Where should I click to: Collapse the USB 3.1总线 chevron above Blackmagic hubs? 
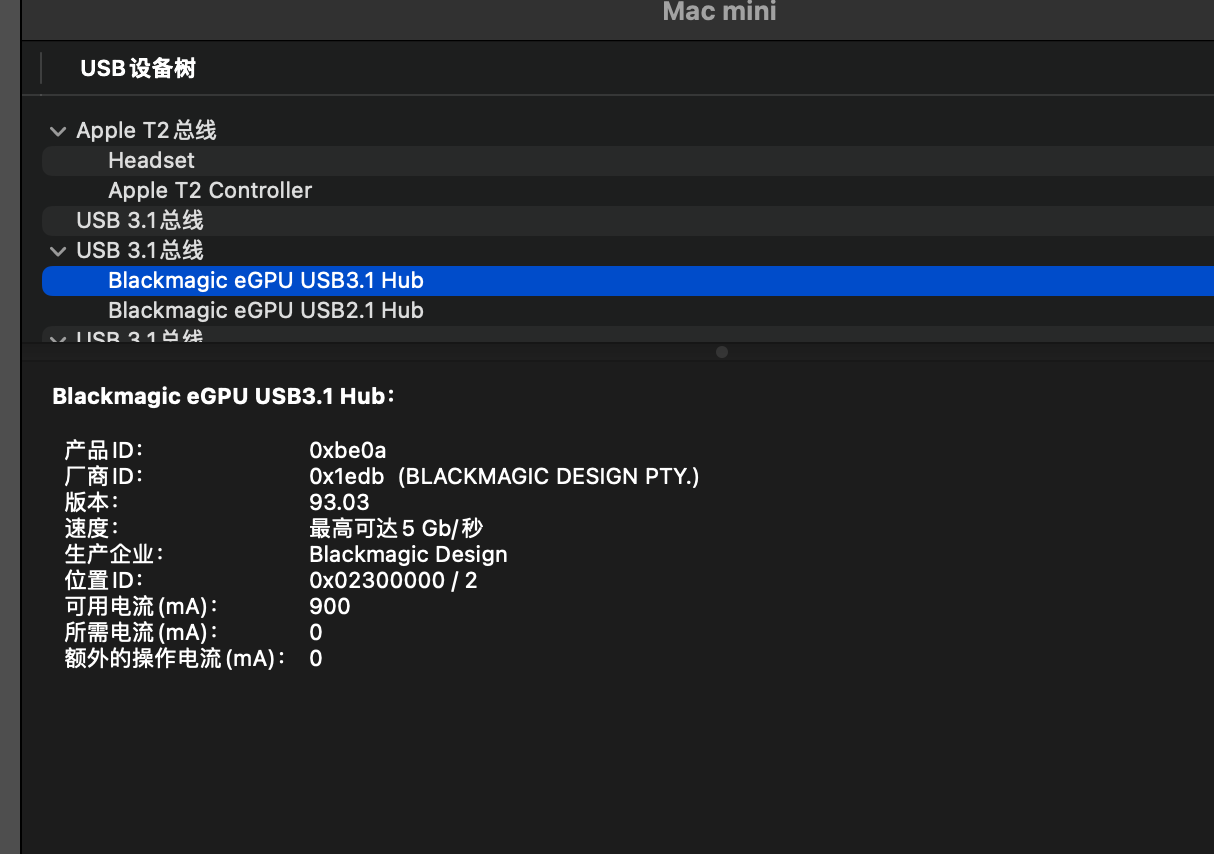pos(57,251)
